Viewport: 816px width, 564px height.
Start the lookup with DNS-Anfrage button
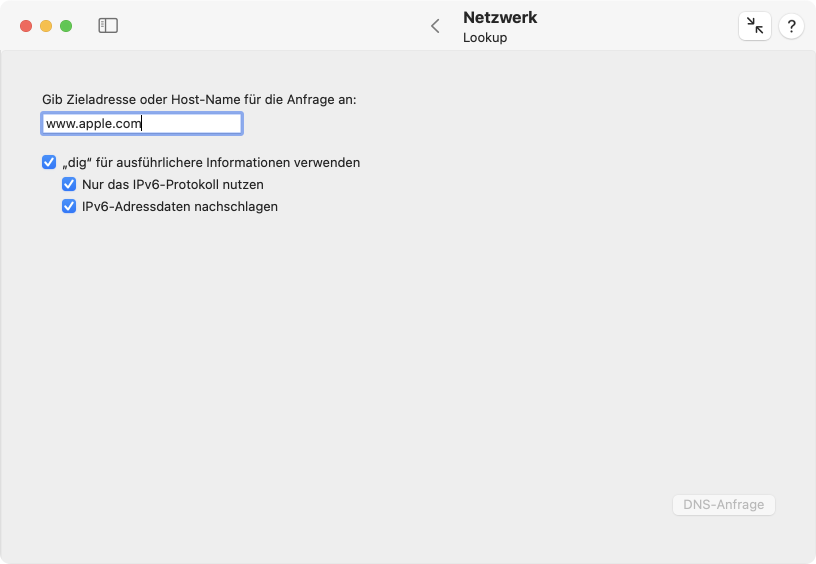tap(723, 505)
